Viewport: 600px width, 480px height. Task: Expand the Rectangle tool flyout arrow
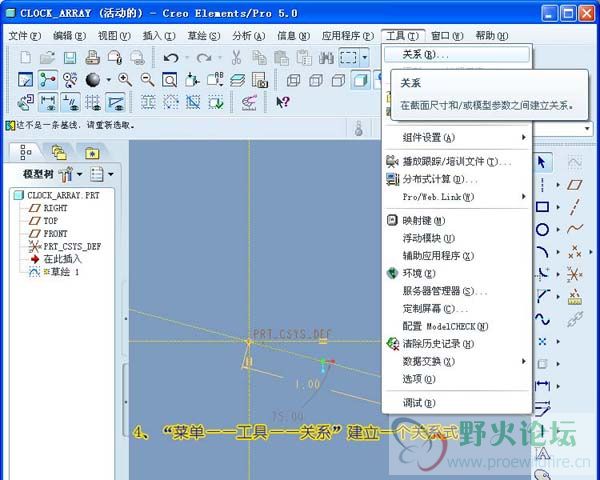(x=558, y=207)
